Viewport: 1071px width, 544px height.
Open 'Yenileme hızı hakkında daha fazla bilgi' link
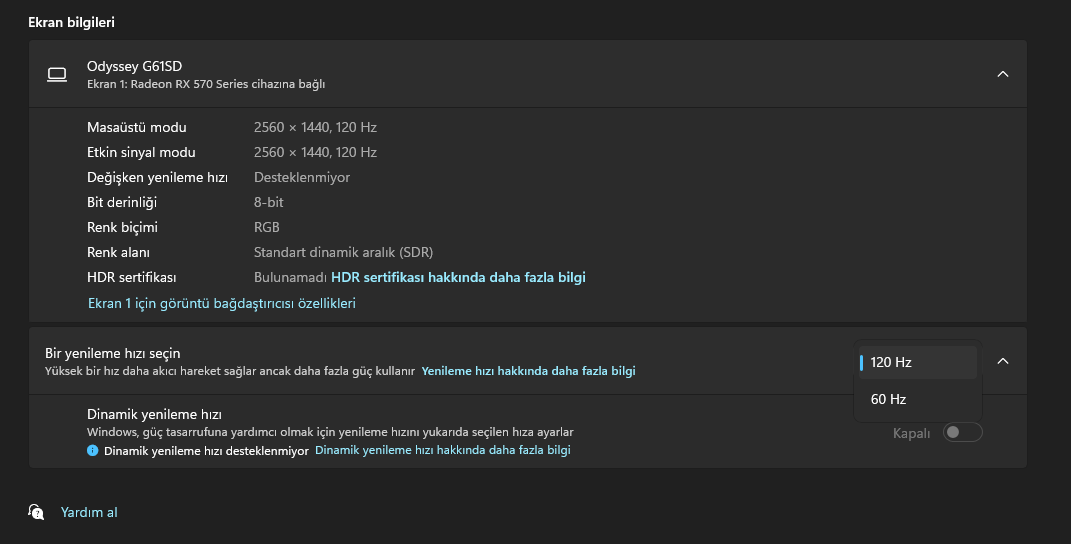coord(528,371)
